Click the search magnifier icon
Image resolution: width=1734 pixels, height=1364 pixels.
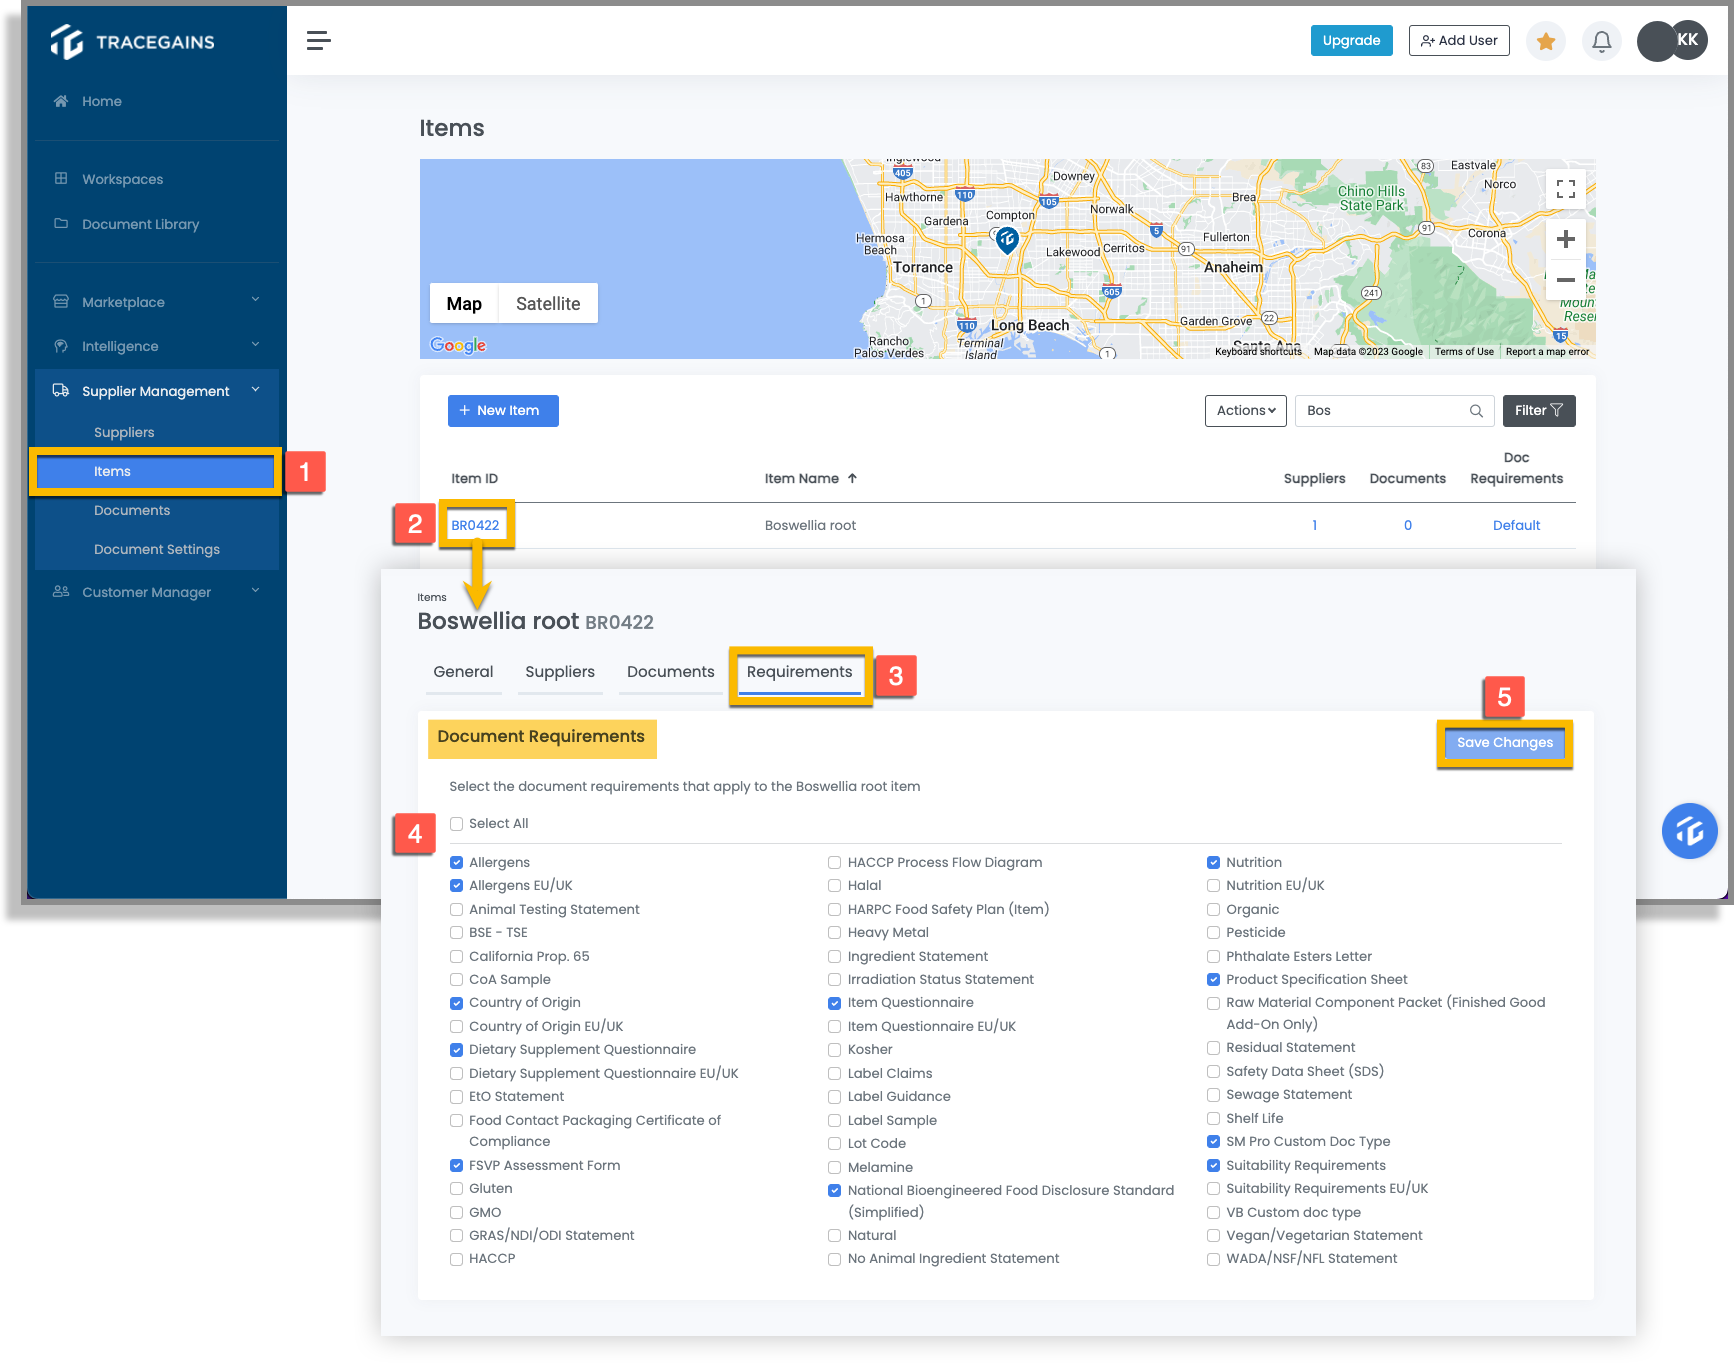click(1476, 411)
